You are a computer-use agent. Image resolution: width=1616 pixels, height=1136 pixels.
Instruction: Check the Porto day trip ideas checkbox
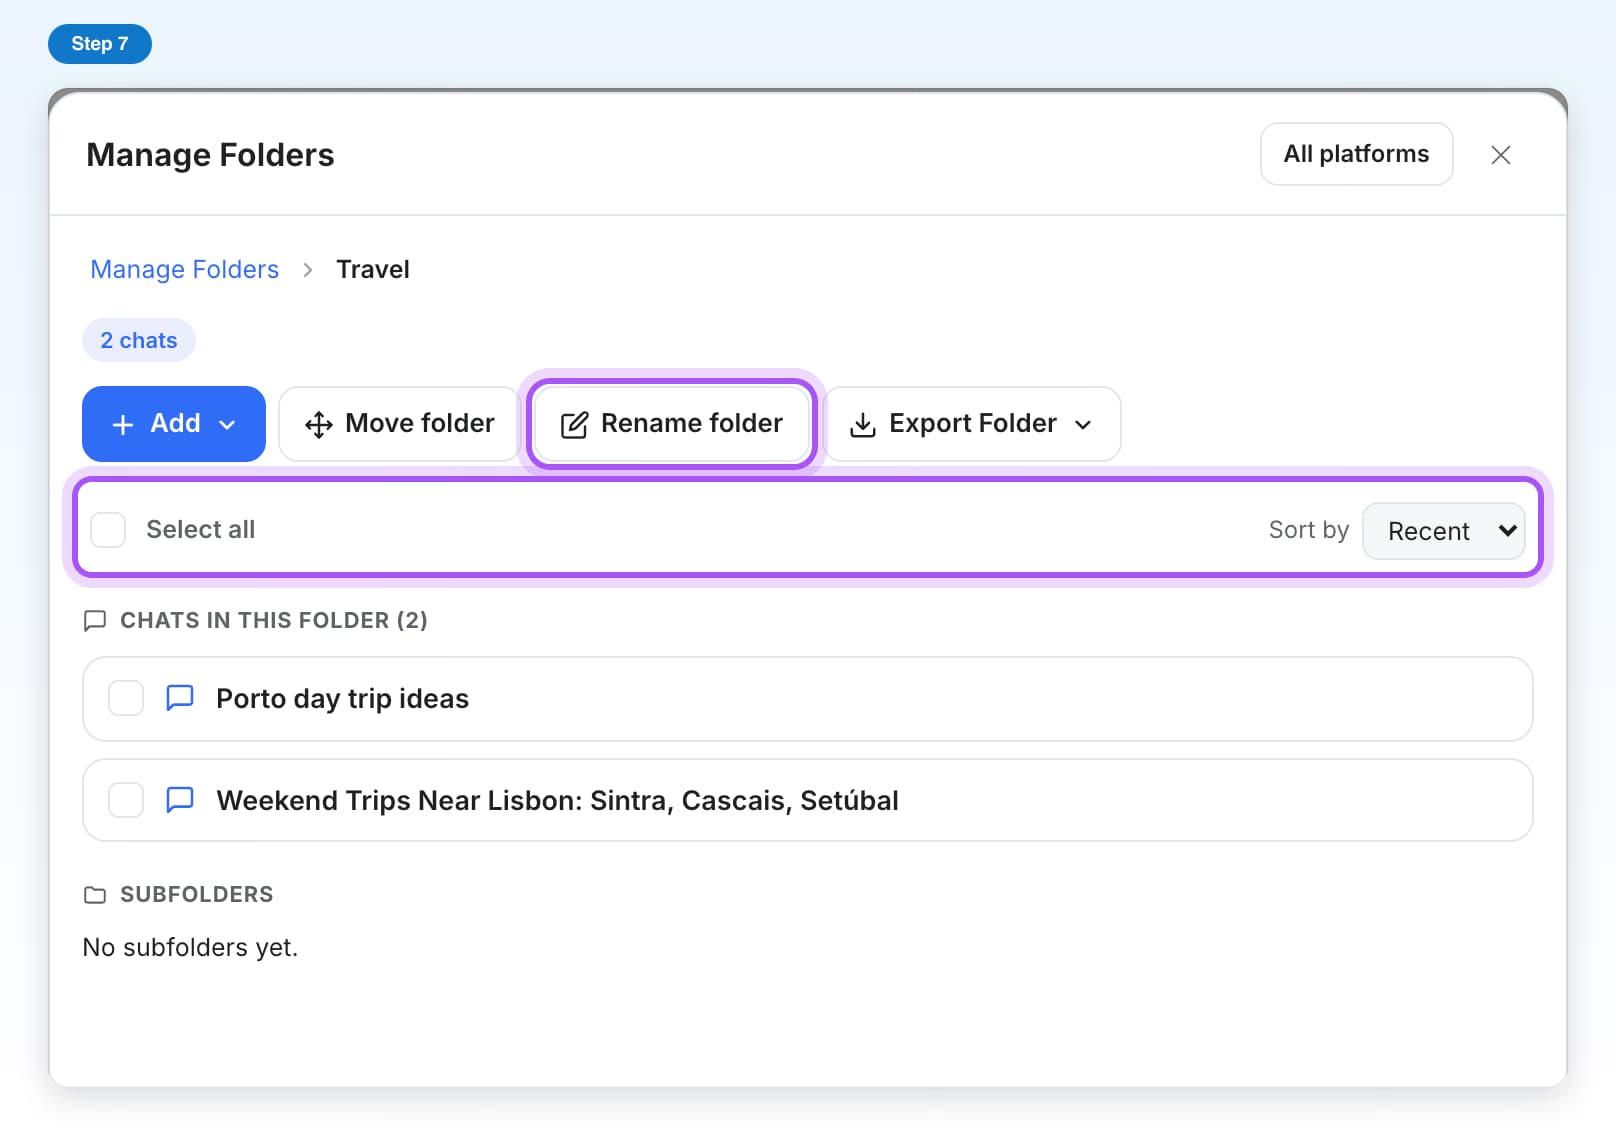click(x=126, y=698)
